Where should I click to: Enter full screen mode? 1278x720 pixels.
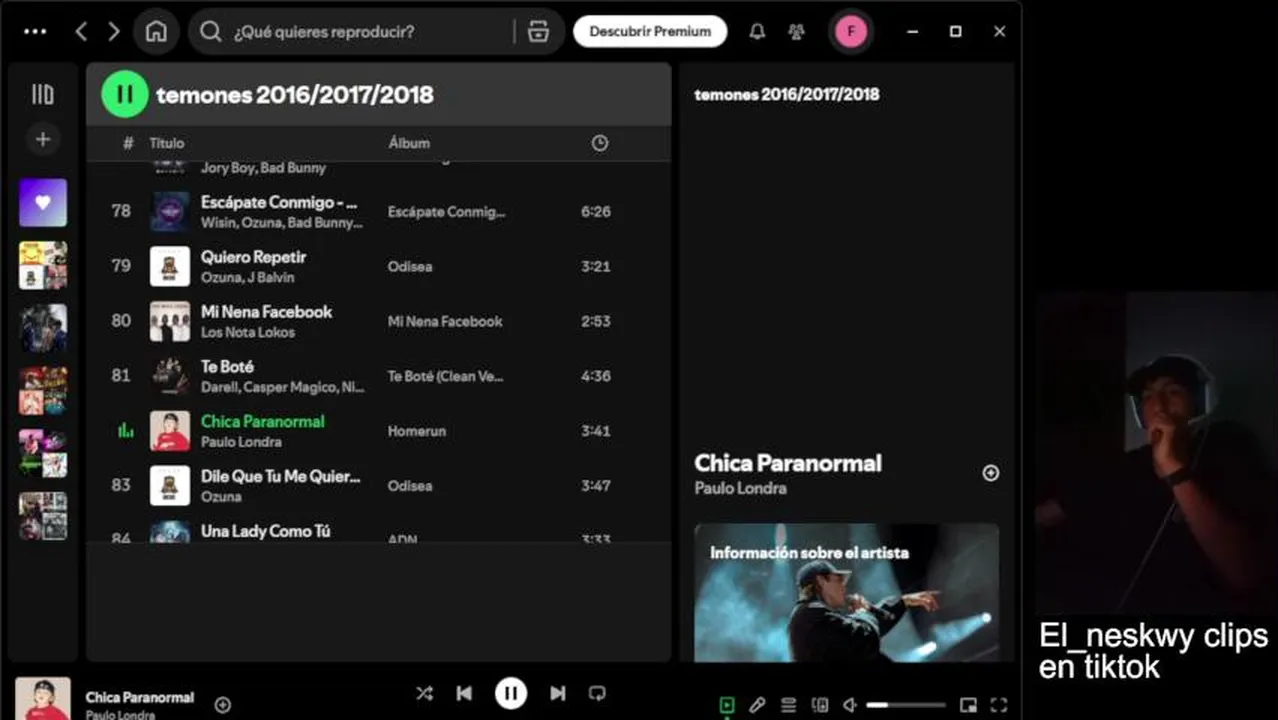(998, 705)
